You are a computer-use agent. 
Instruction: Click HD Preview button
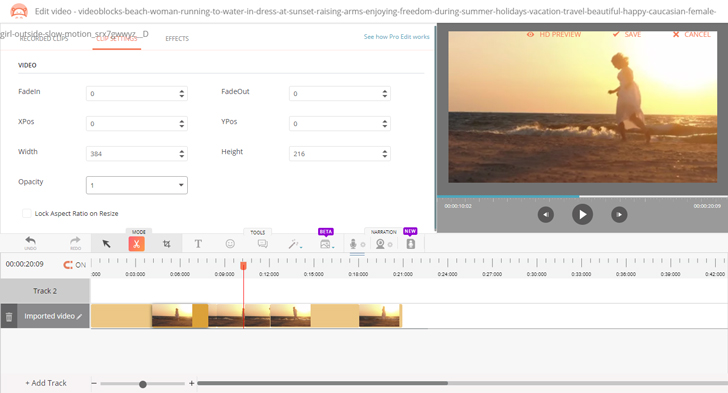click(x=554, y=34)
